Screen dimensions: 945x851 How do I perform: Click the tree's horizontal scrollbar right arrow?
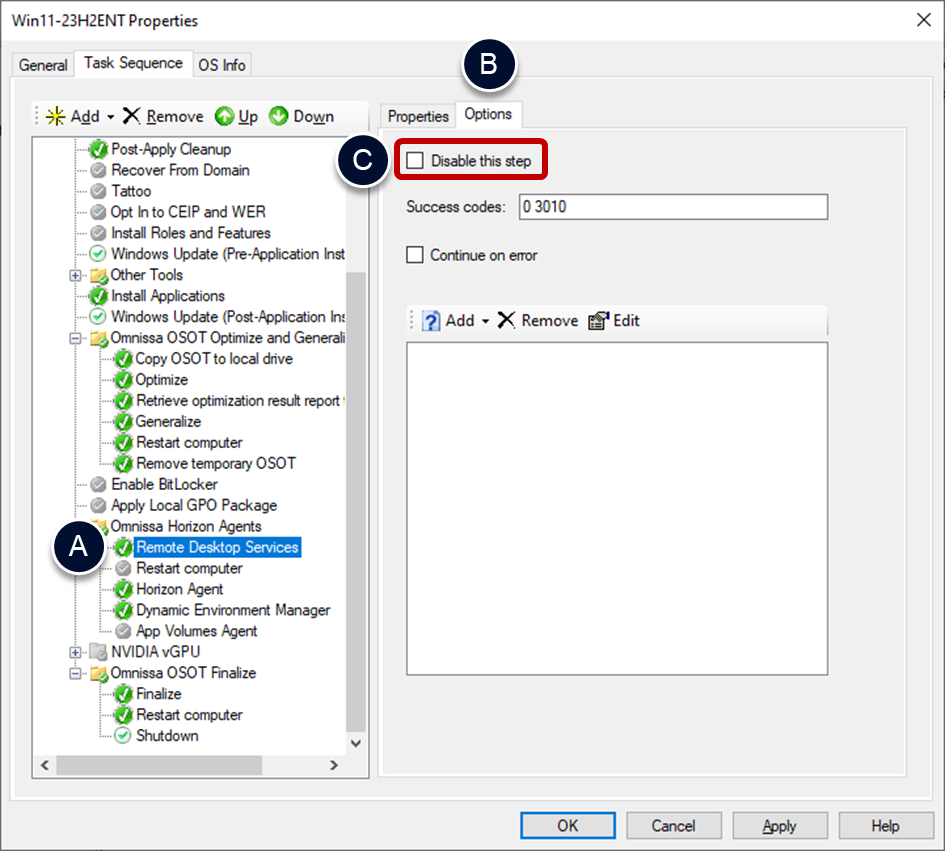[334, 765]
